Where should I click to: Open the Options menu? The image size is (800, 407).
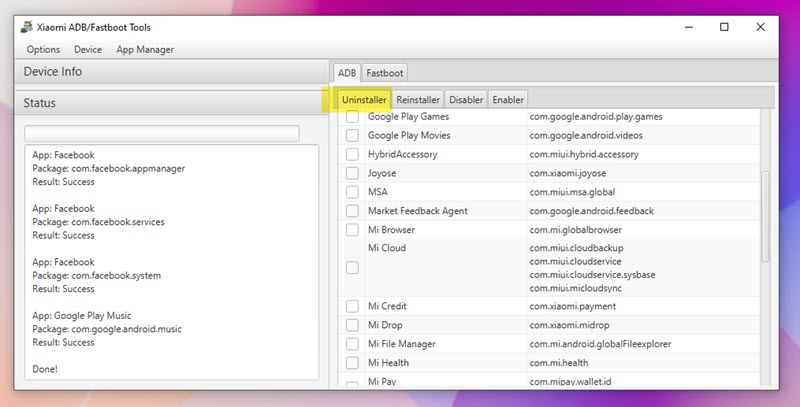[43, 49]
